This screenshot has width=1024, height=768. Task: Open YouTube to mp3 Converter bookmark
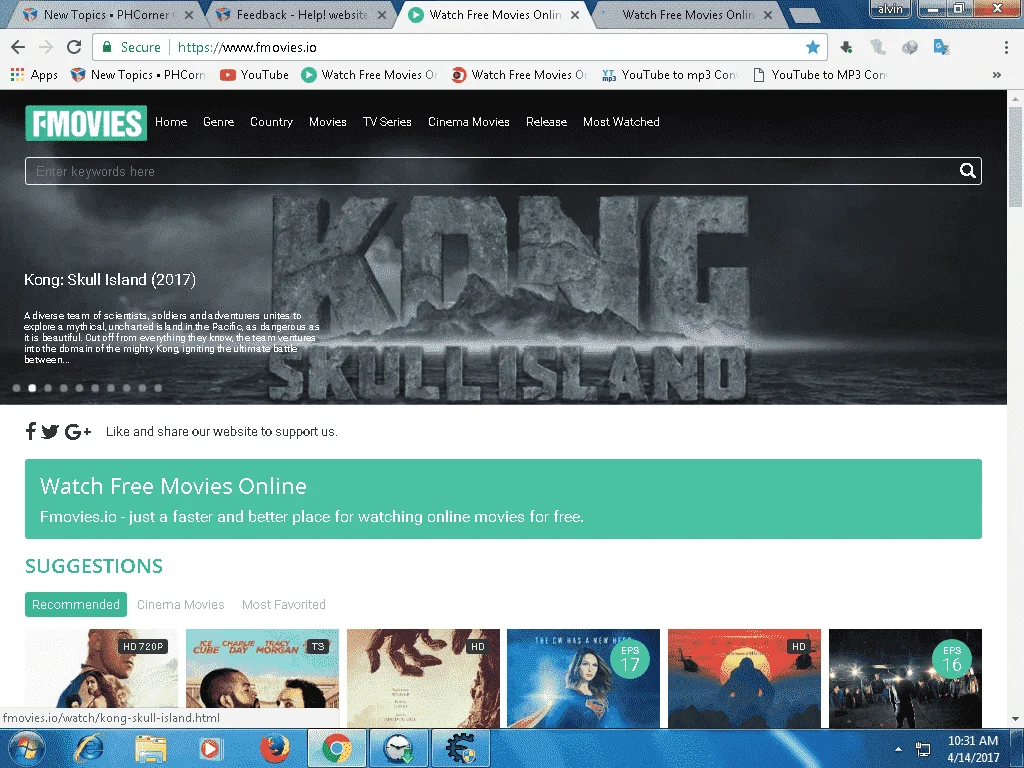coord(670,75)
